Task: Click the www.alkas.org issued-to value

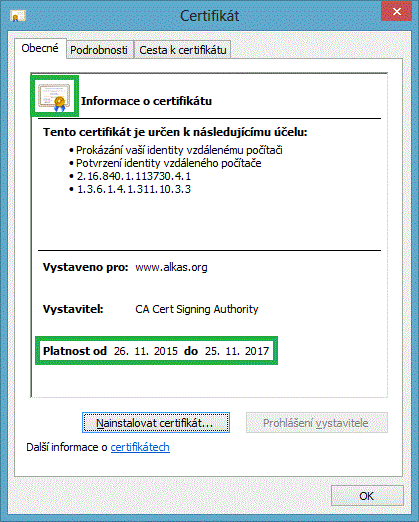Action: point(171,267)
